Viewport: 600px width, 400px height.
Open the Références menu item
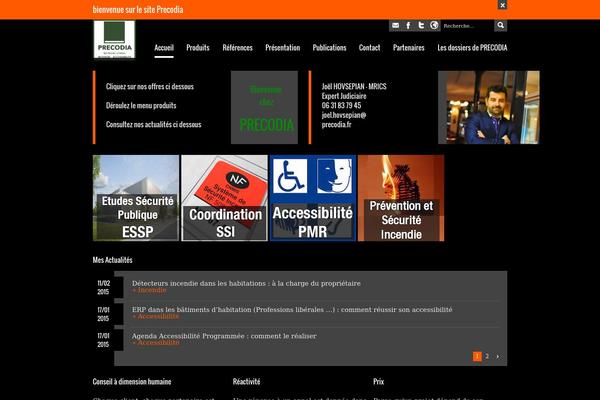[237, 48]
